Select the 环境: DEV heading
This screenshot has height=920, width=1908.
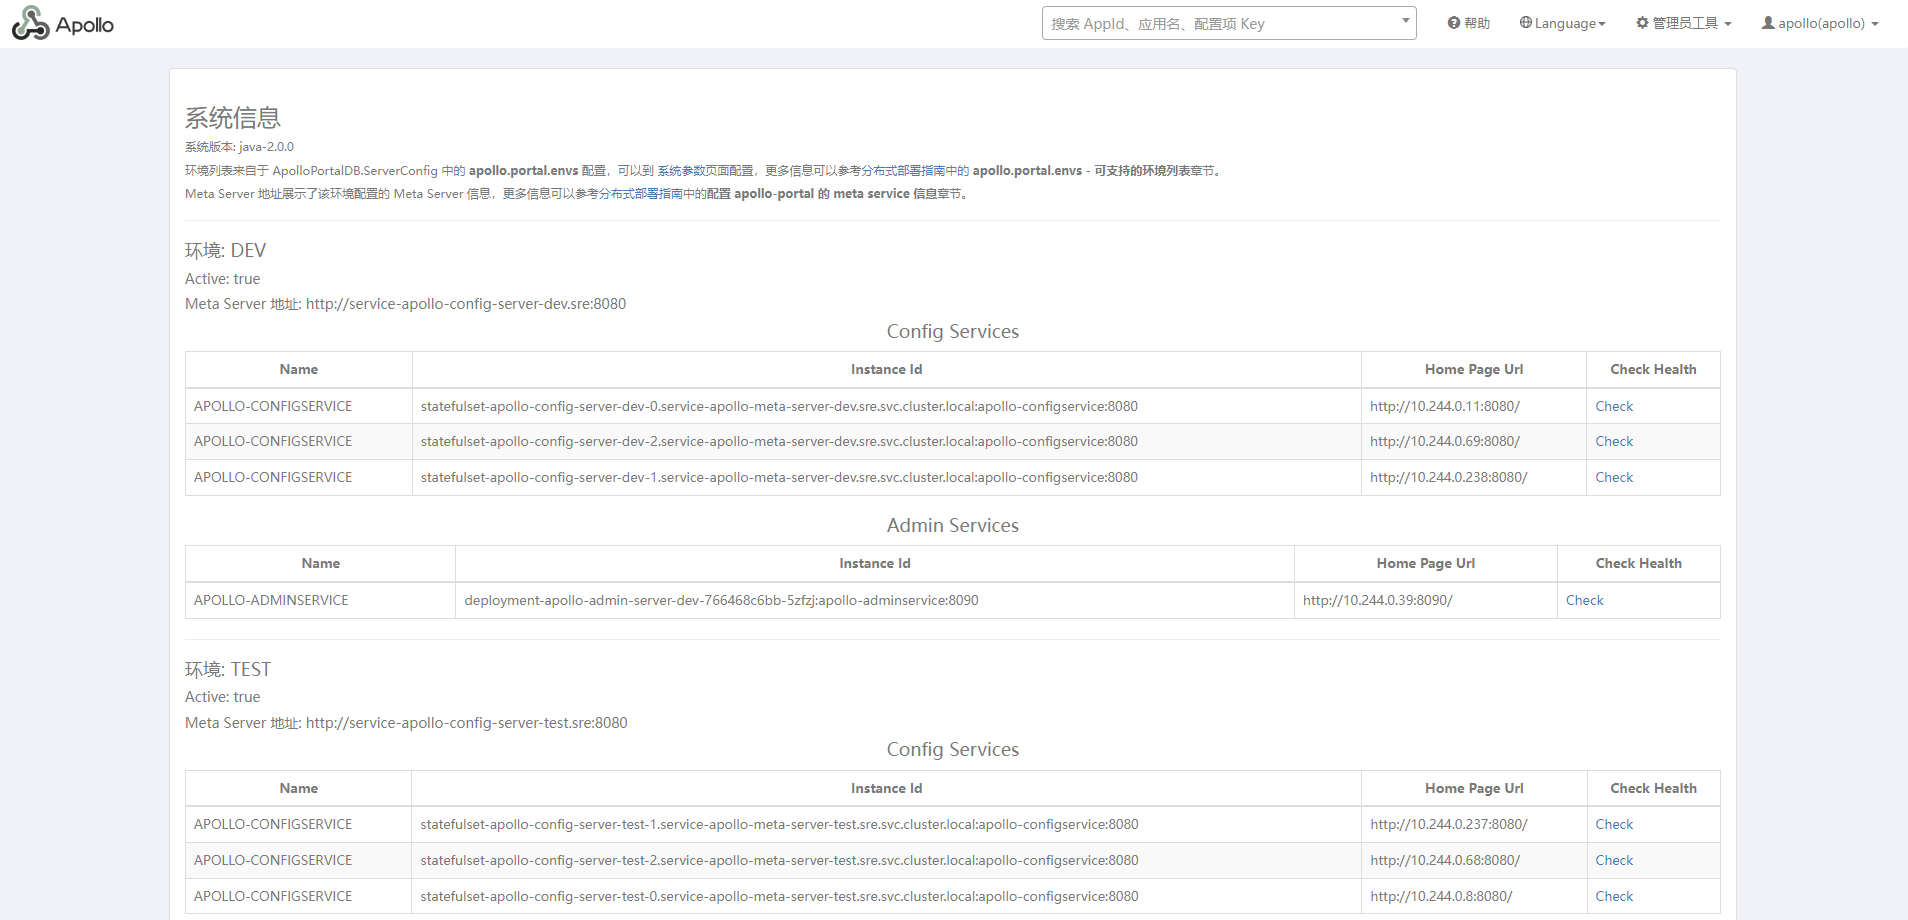[x=225, y=250]
